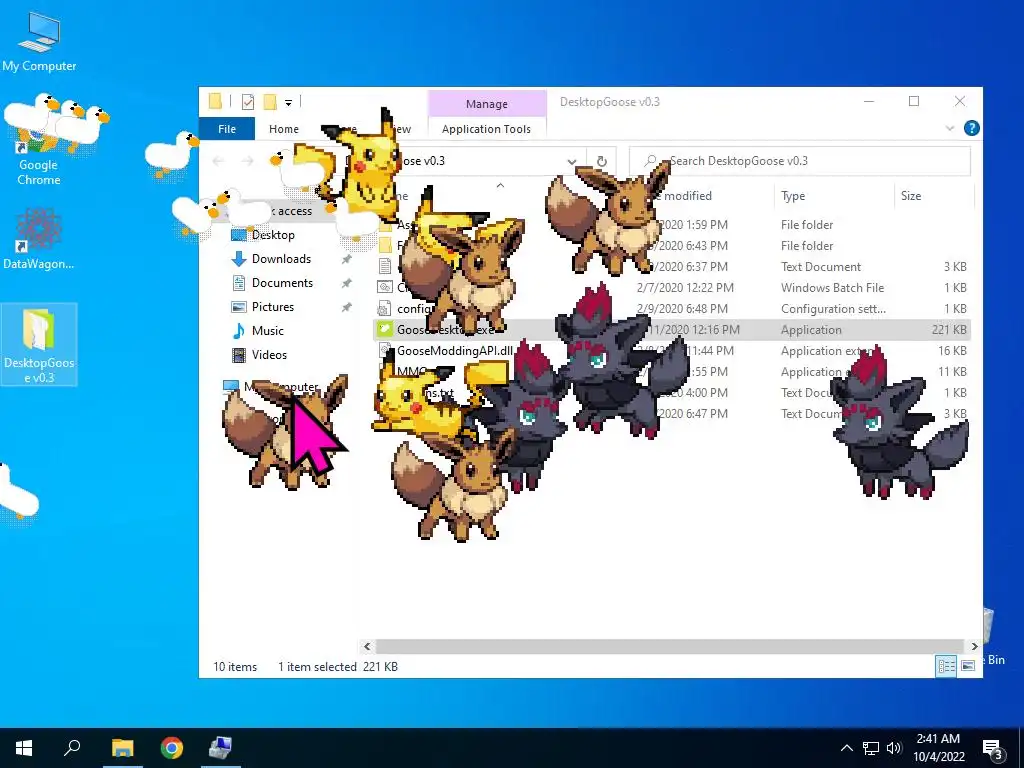The image size is (1024, 768).
Task: Open the File ribbon tab
Action: pos(227,129)
